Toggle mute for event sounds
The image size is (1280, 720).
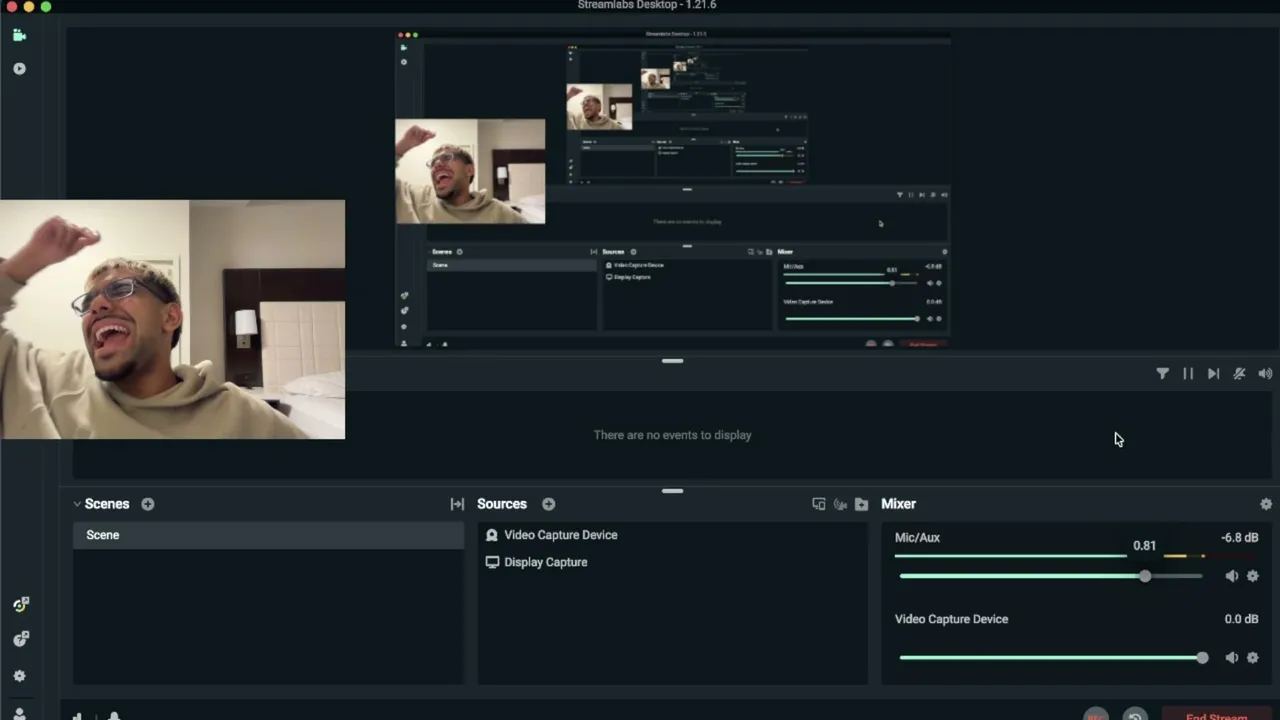coord(1239,374)
